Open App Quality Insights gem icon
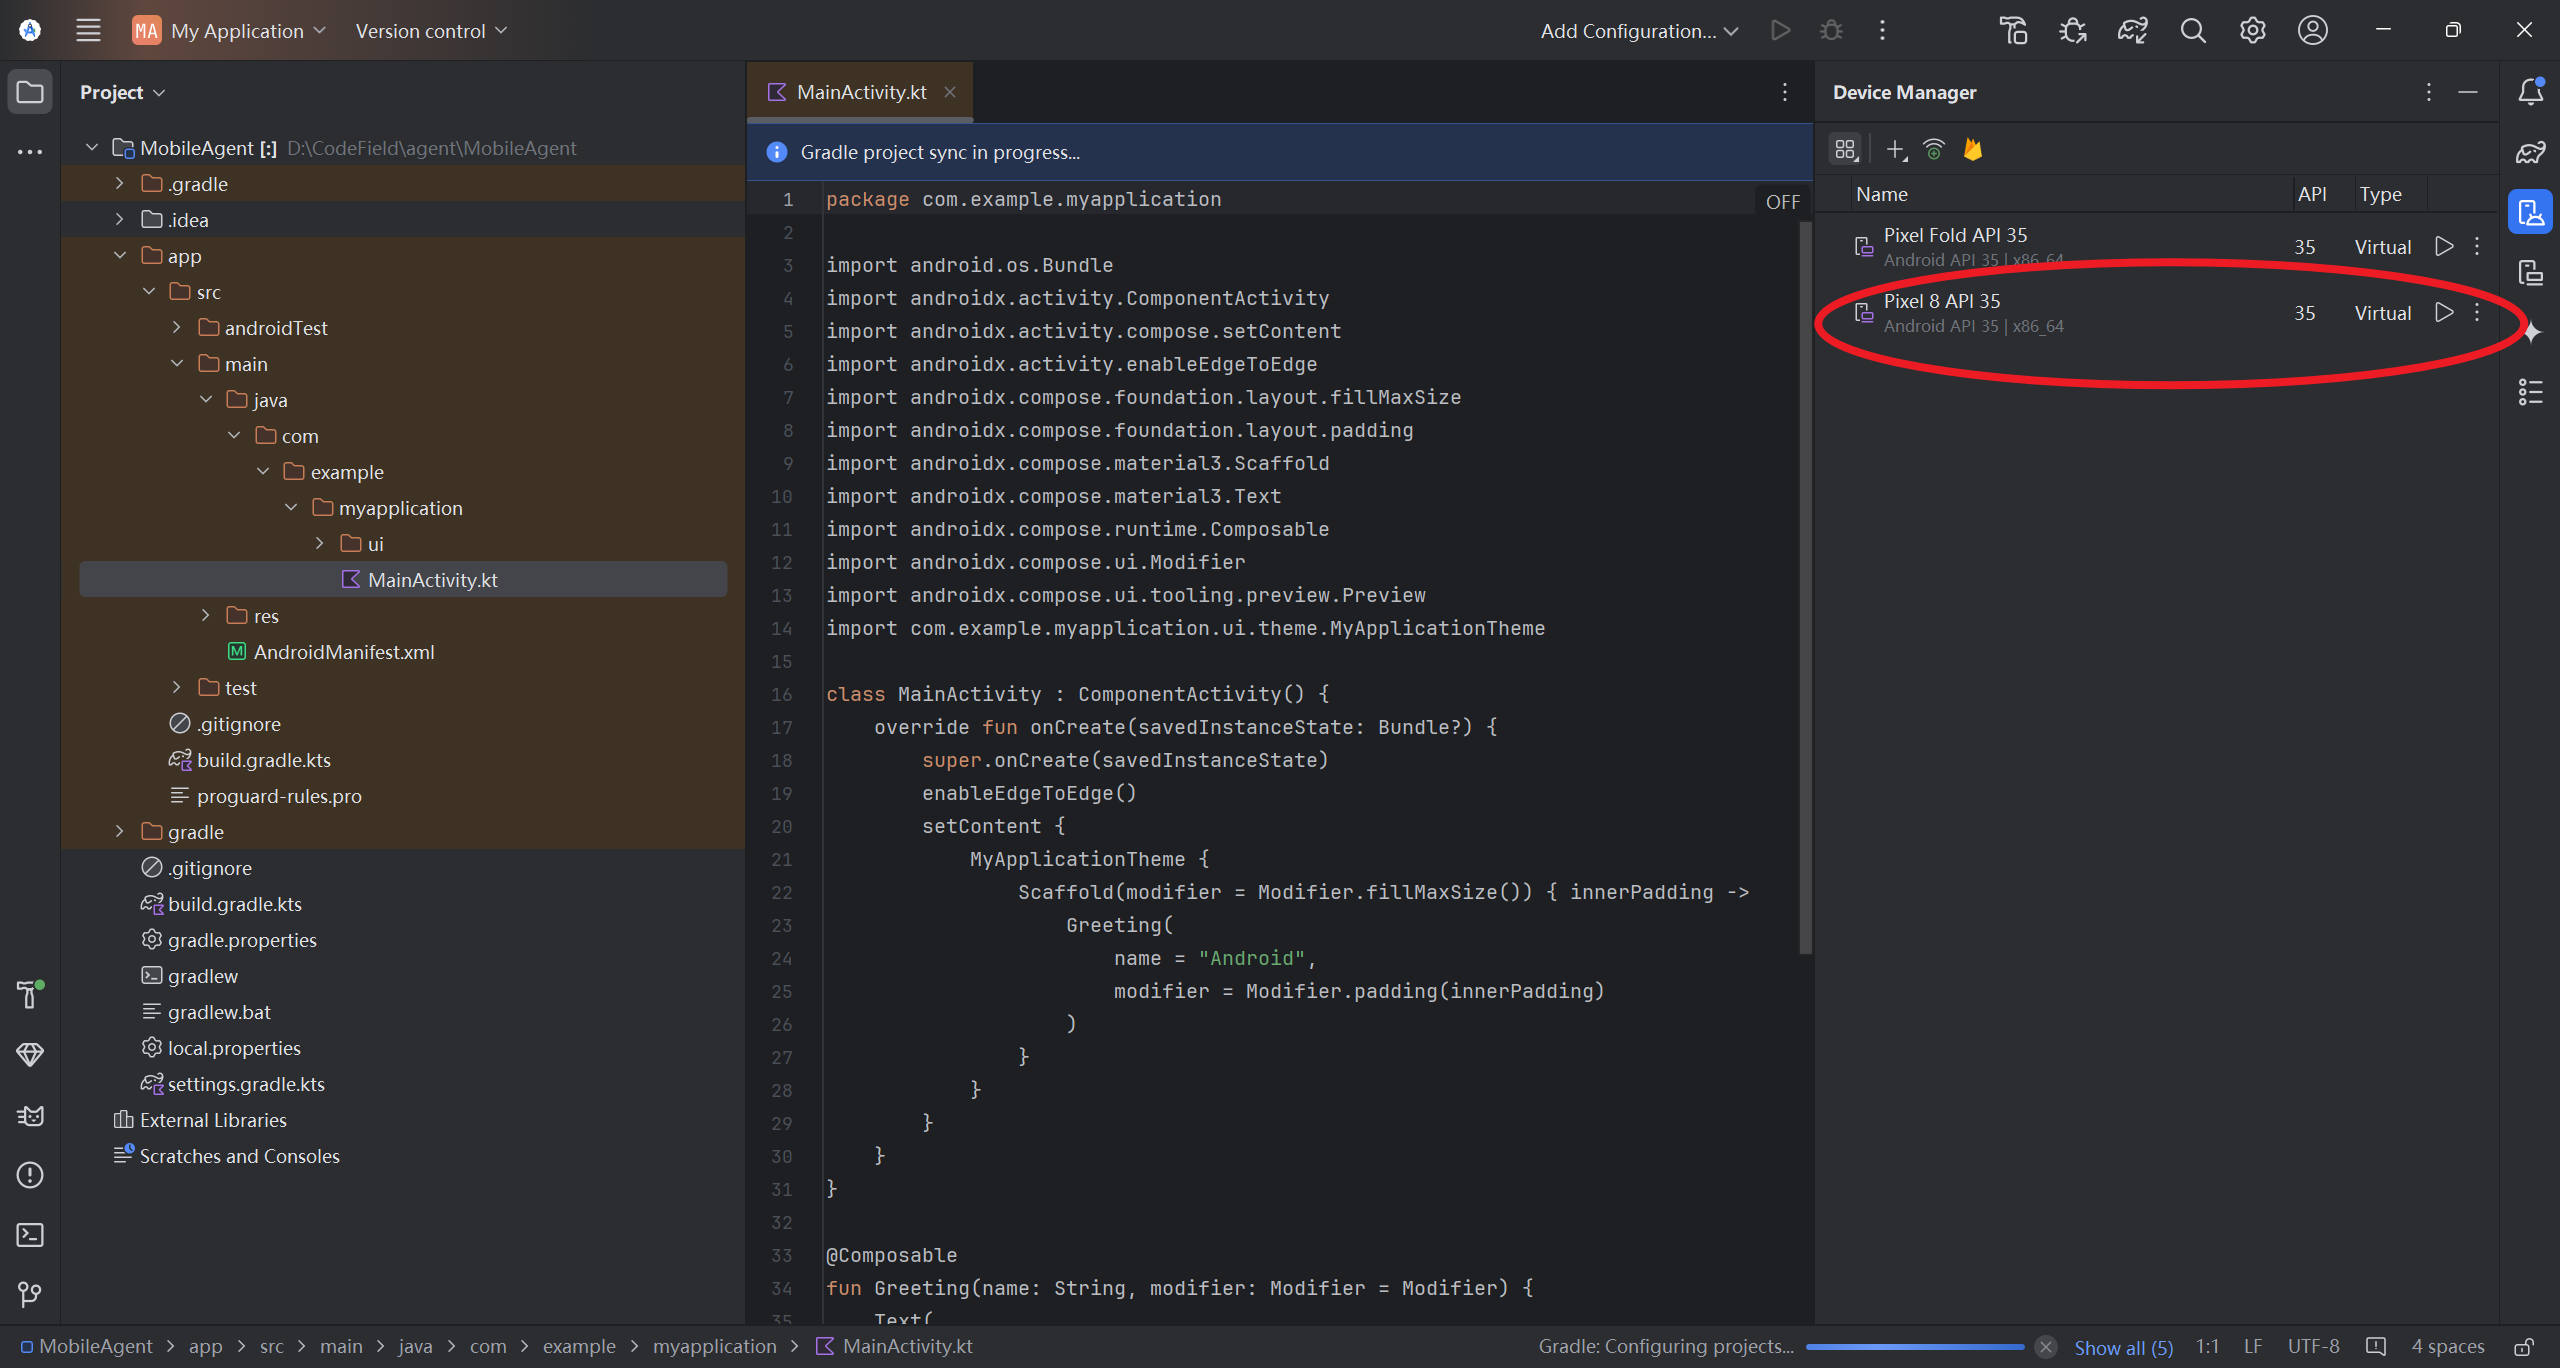The width and height of the screenshot is (2560, 1368). [x=30, y=1054]
